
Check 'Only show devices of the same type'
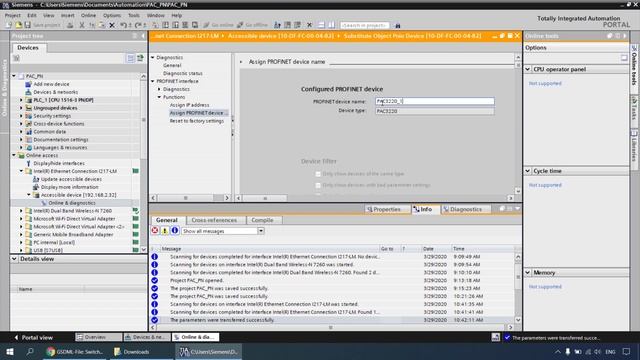[x=318, y=174]
